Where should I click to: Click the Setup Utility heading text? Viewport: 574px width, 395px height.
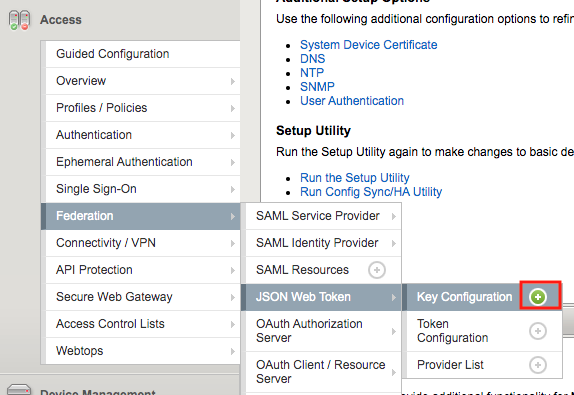click(x=314, y=131)
